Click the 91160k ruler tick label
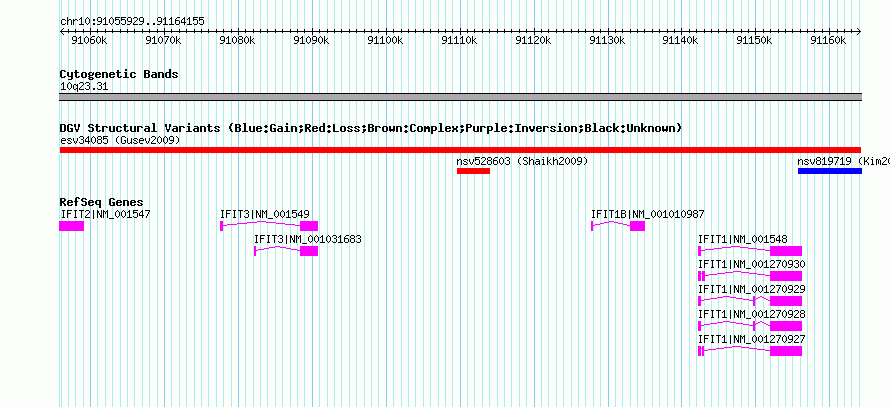 coord(829,41)
